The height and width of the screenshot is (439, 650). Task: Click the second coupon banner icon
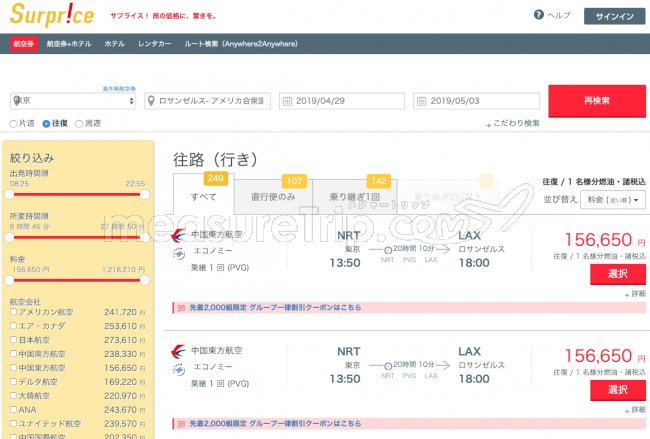coord(181,424)
